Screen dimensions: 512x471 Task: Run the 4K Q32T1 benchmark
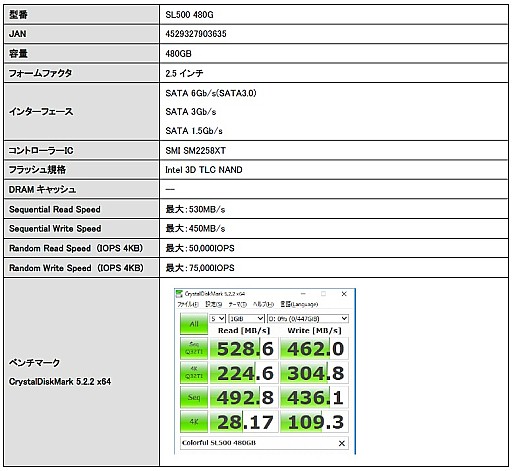pyautogui.click(x=194, y=373)
